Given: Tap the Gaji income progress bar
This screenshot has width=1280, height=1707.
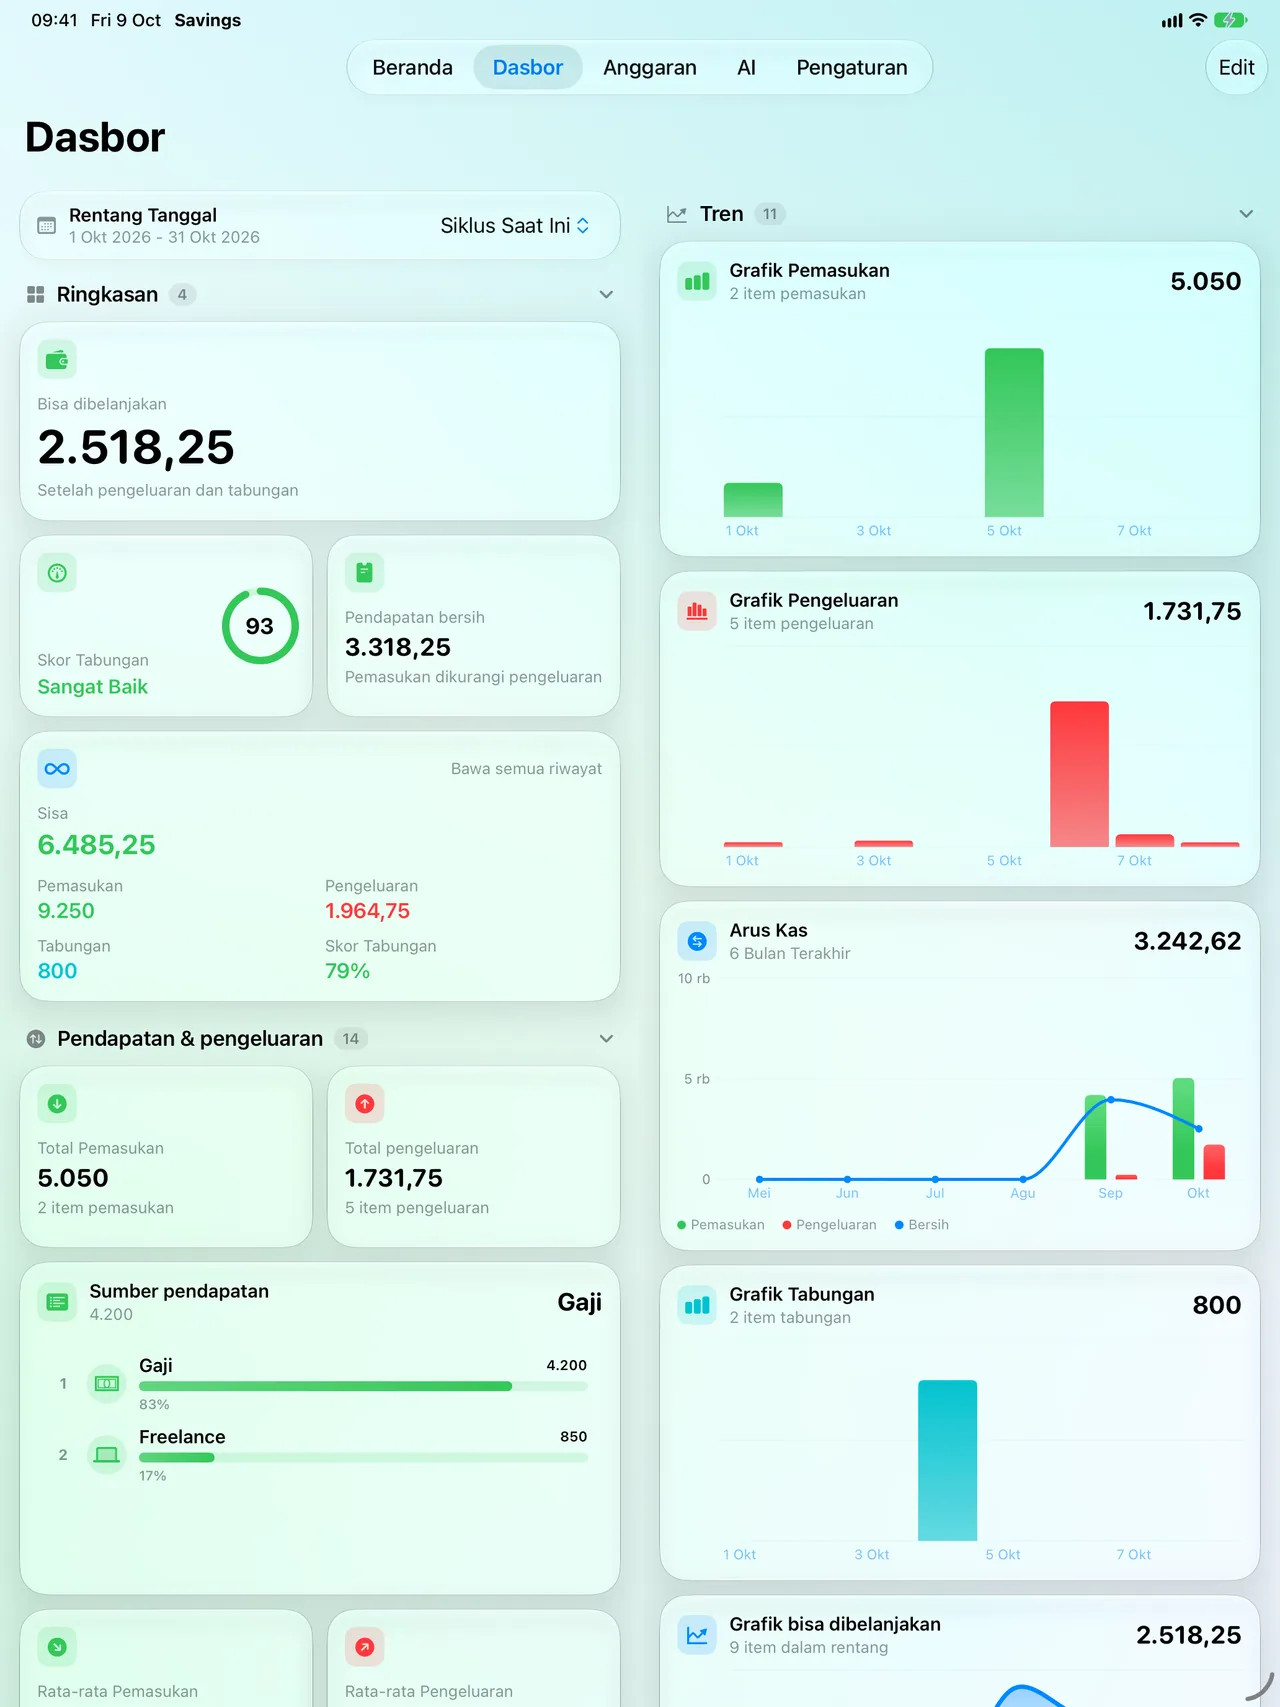Looking at the screenshot, I should (x=363, y=1387).
